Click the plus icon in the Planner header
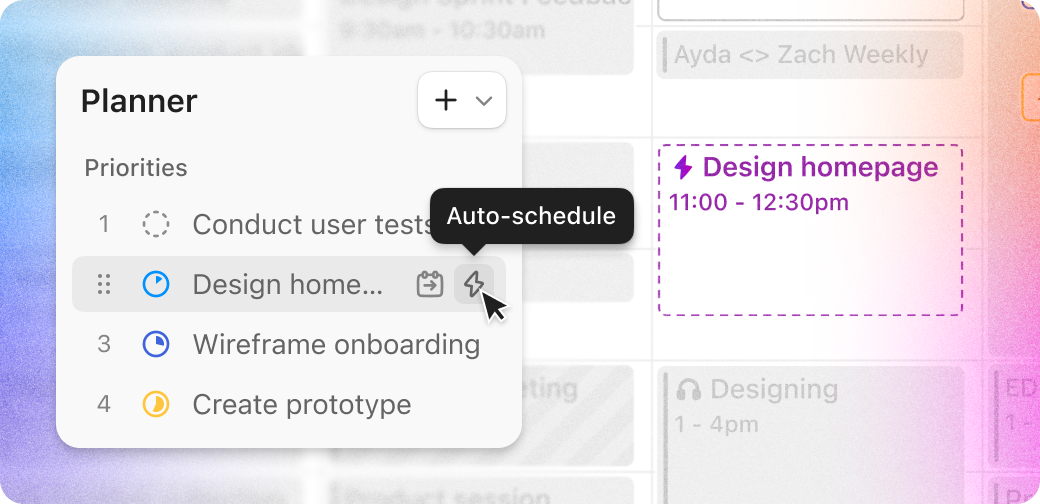 [446, 100]
